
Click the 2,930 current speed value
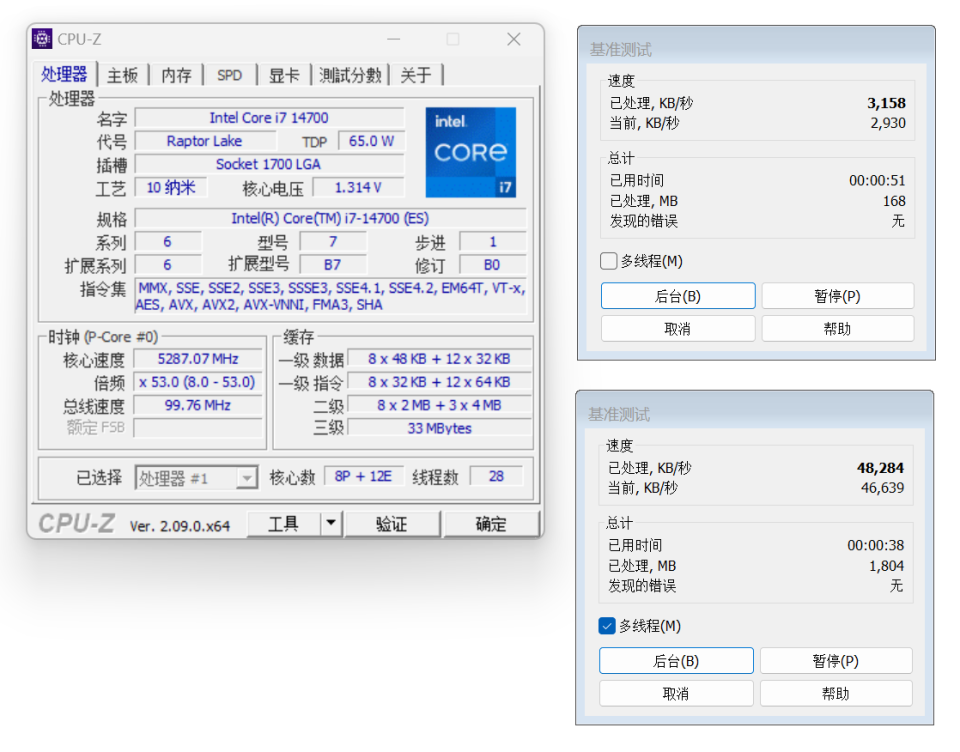click(x=888, y=123)
